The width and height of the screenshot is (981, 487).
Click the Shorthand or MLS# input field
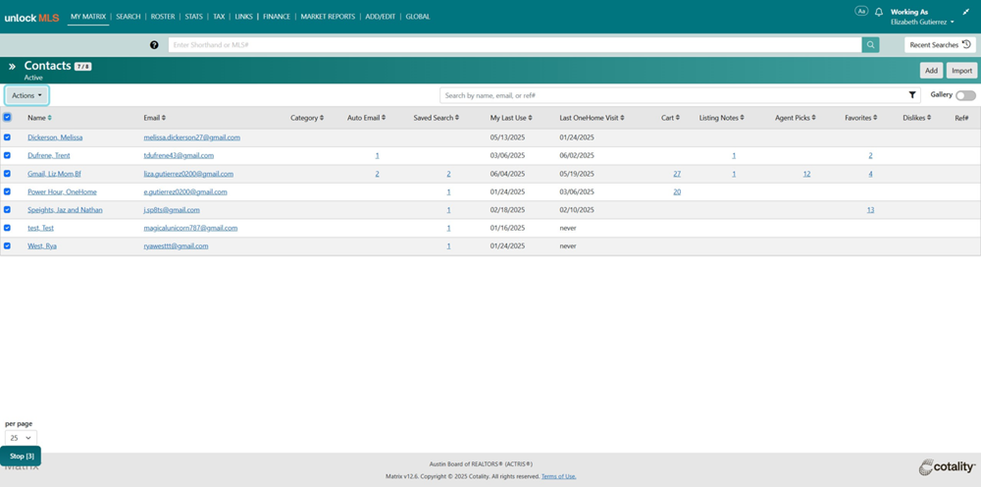pos(515,45)
